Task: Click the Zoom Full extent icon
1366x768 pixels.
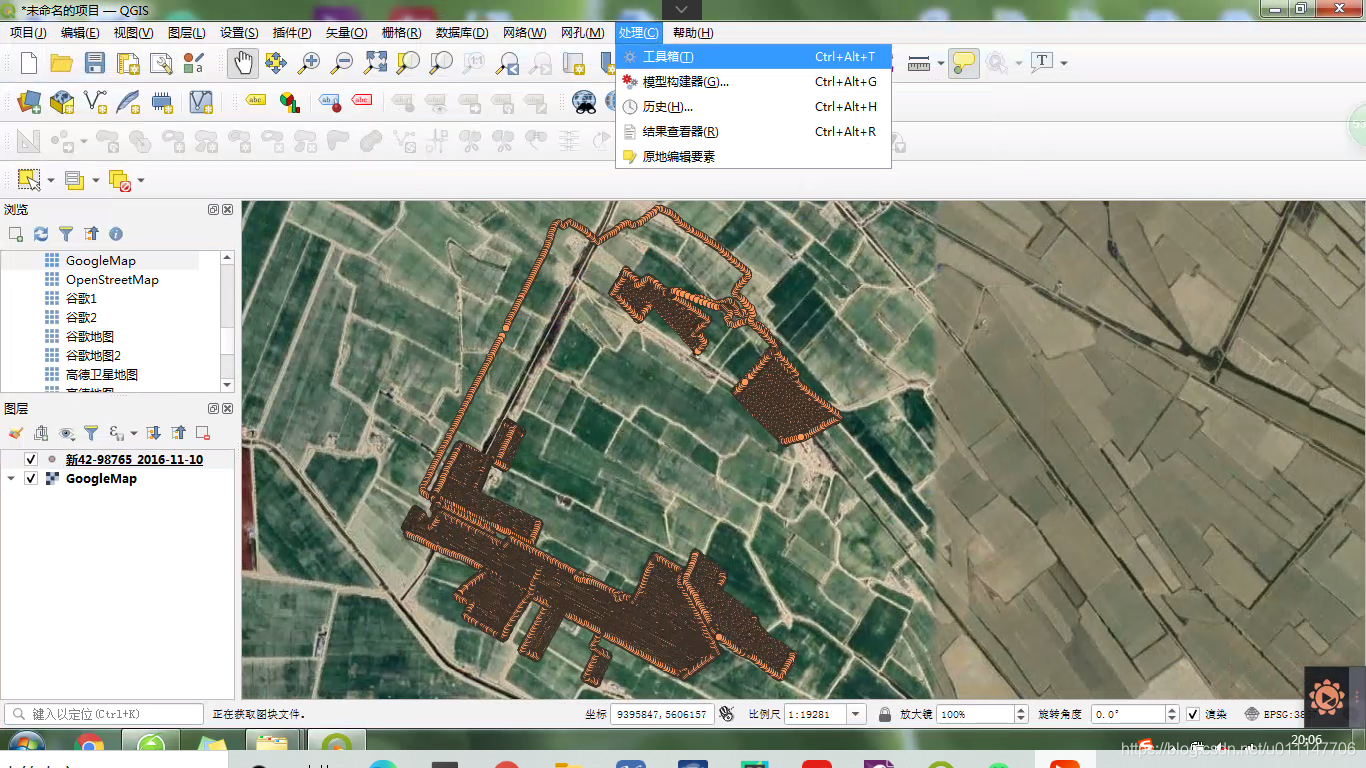Action: 375,63
